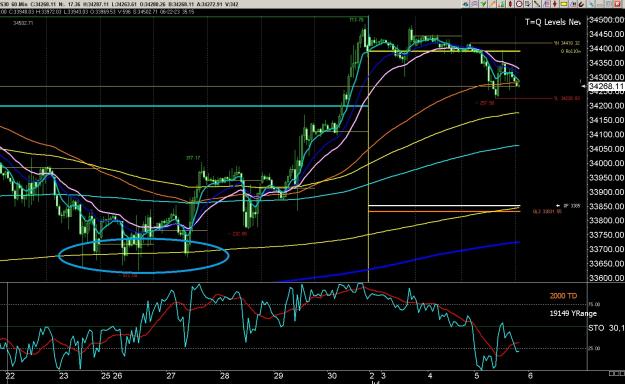Click the scroll control at chart bottom right
625x384 pixels.
[616, 373]
